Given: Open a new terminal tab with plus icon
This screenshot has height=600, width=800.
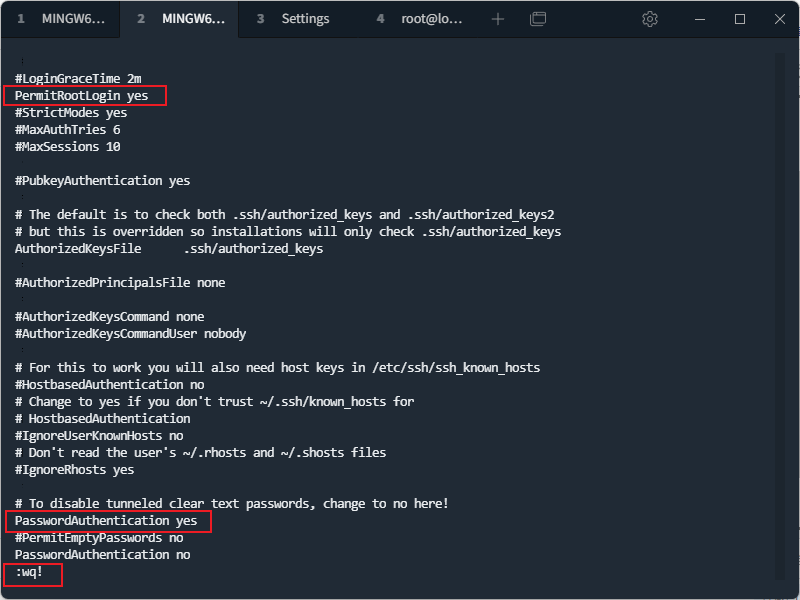Looking at the screenshot, I should [498, 19].
